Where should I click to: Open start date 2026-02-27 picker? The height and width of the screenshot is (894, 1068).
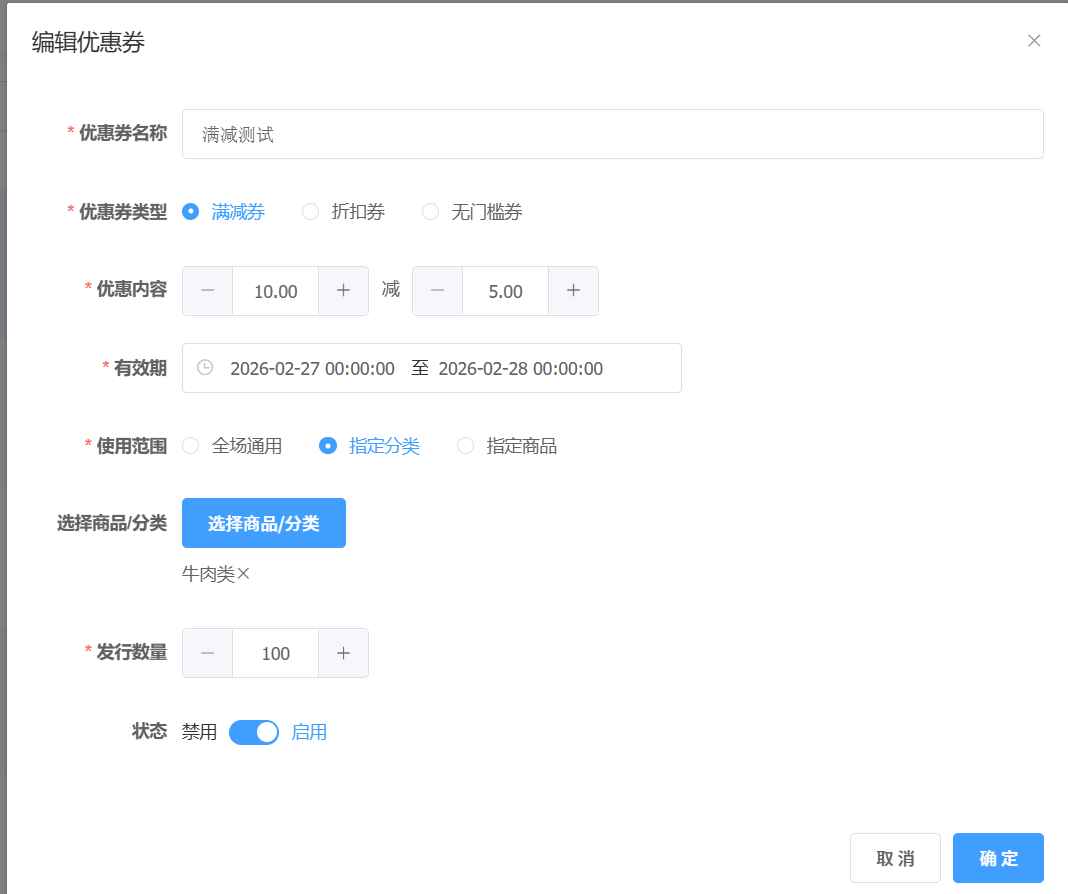[x=312, y=369]
